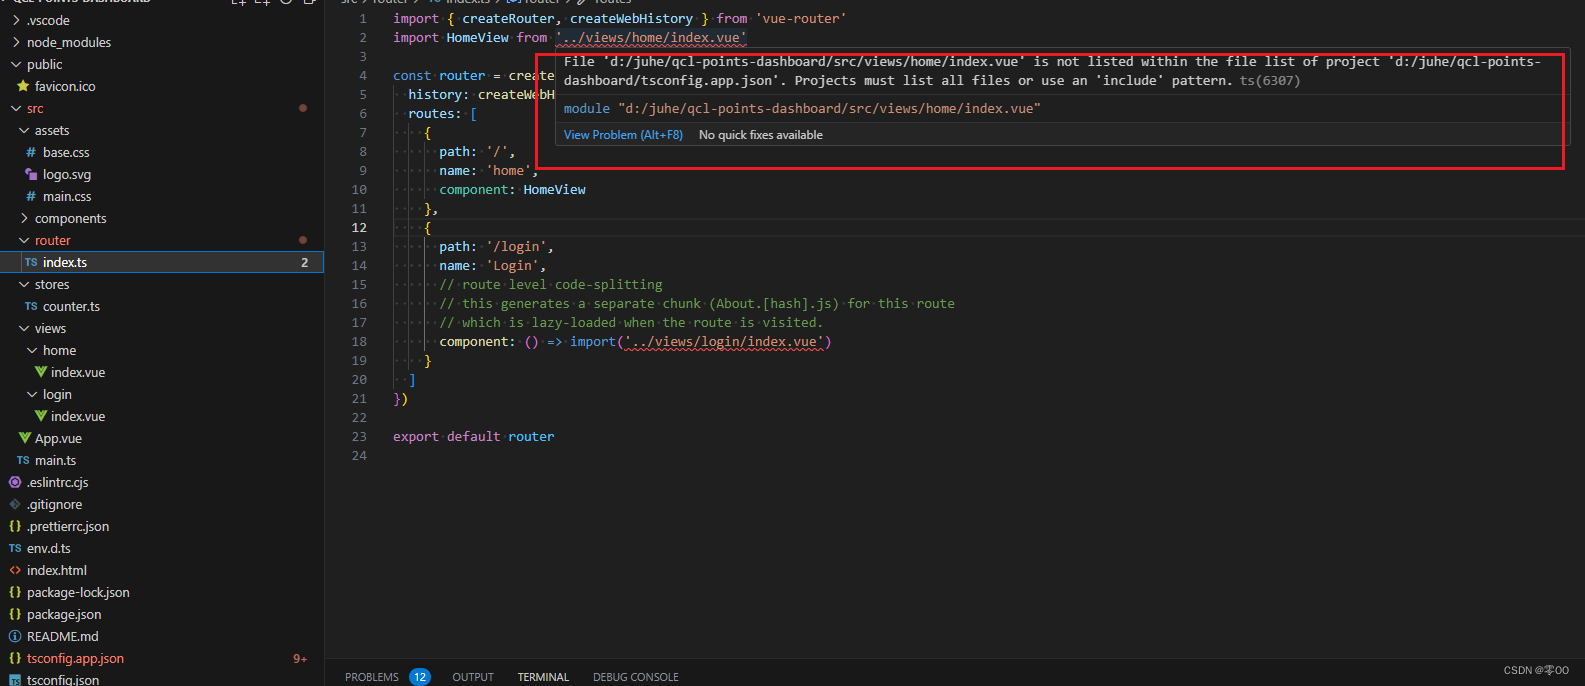This screenshot has height=686, width=1585.
Task: Click the 9+ badge on tsconfig.app.json
Action: point(300,659)
